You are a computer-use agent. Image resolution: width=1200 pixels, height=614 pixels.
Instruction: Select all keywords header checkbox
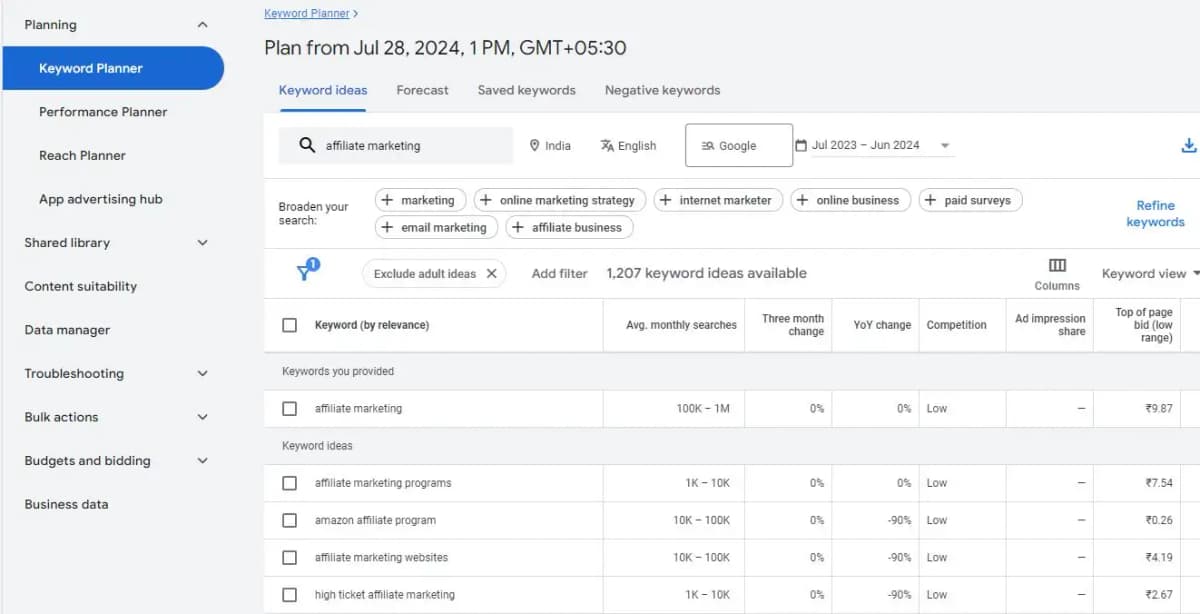pyautogui.click(x=290, y=325)
